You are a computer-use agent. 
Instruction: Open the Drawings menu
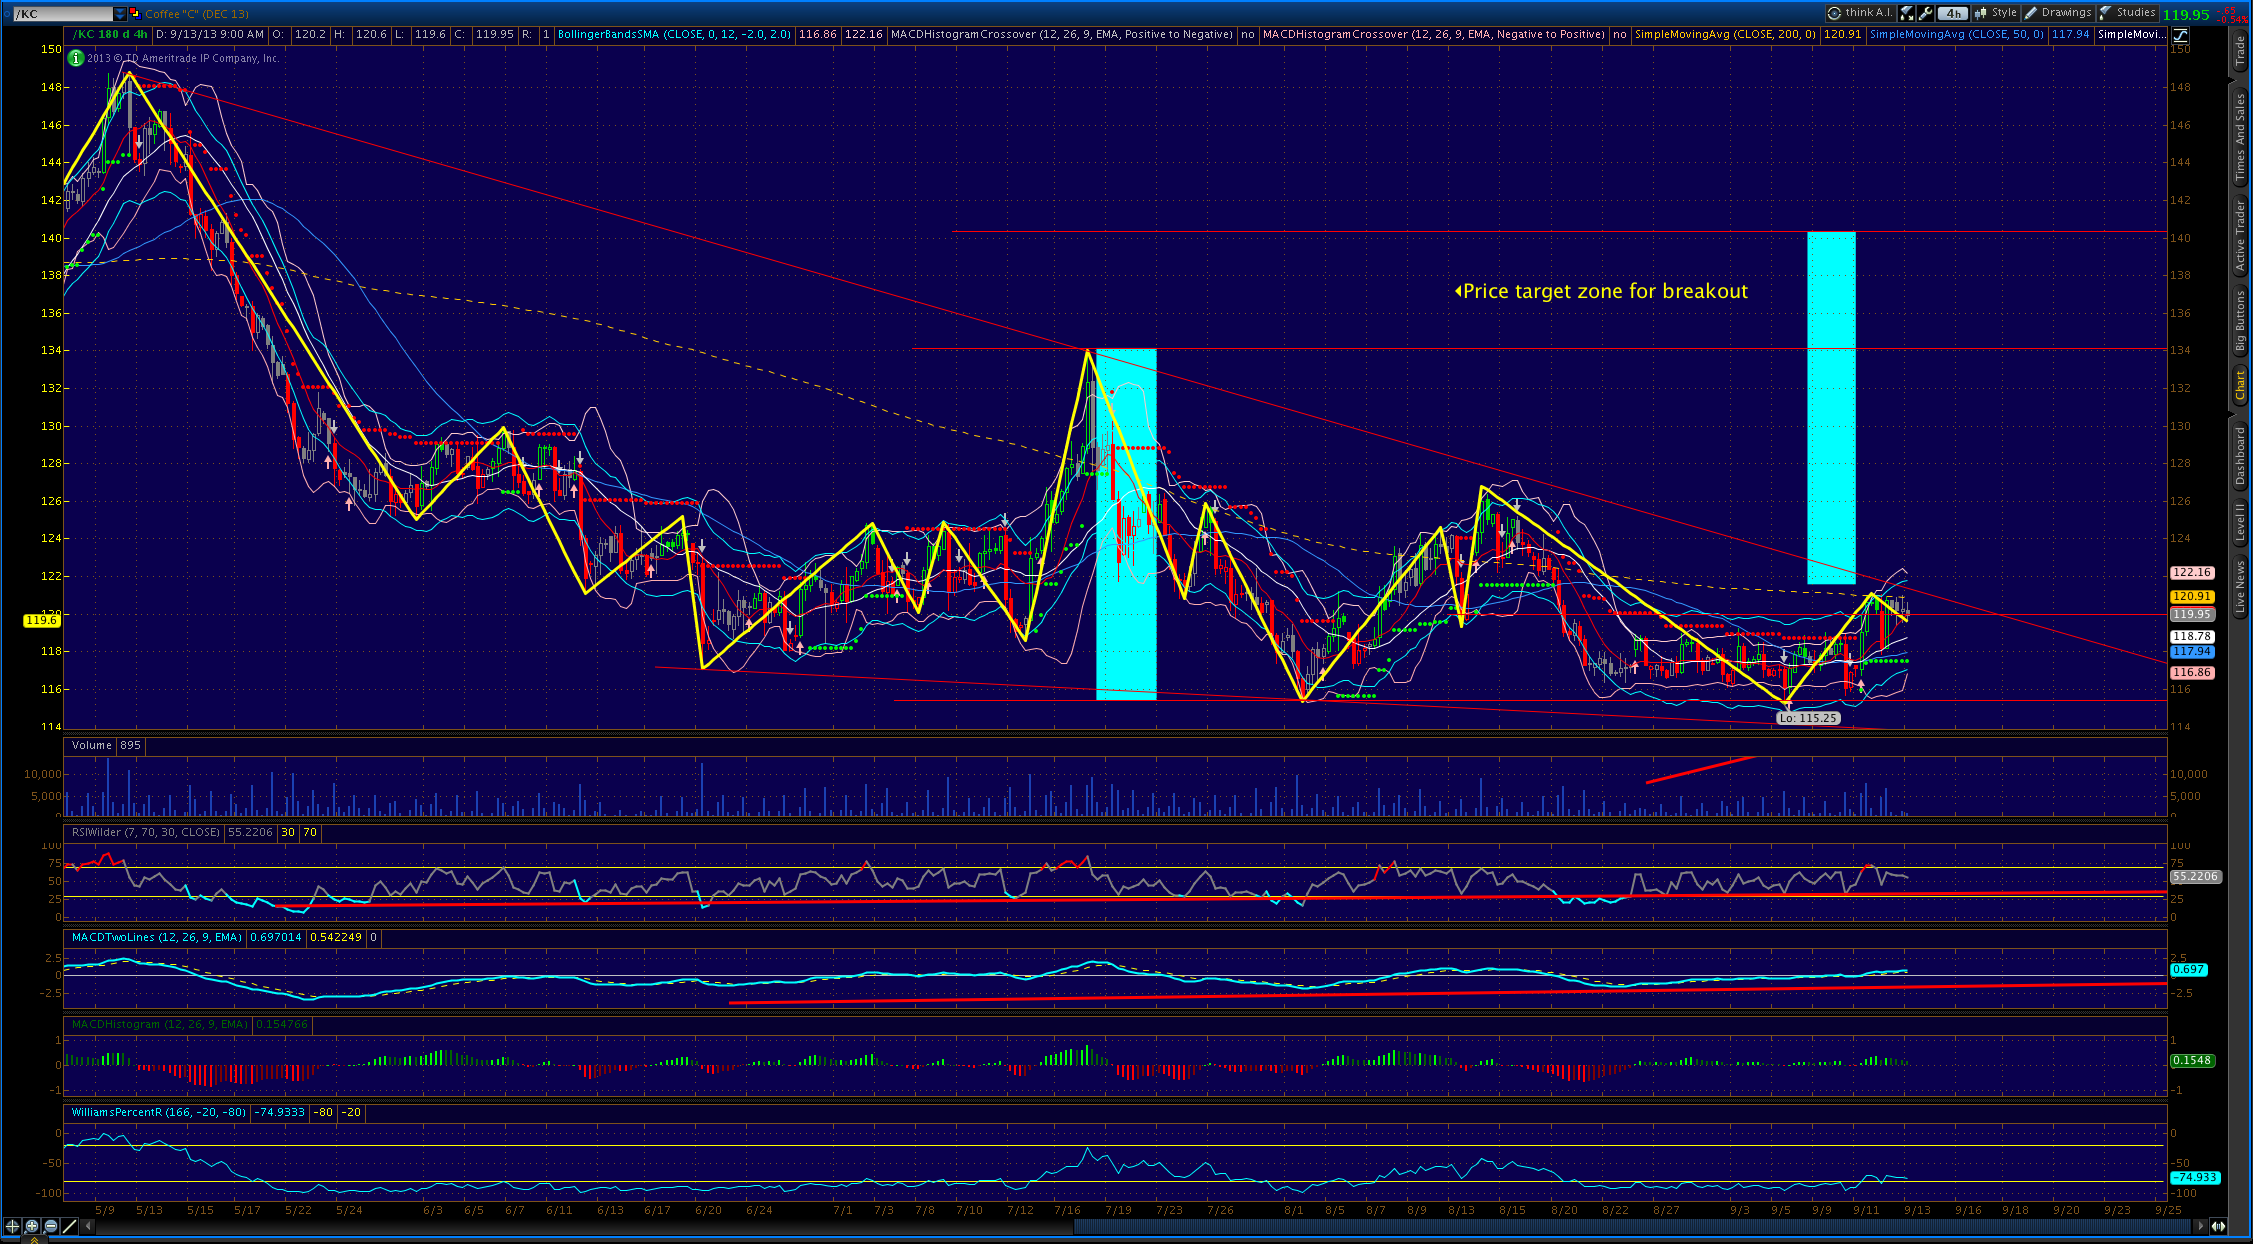point(2057,13)
